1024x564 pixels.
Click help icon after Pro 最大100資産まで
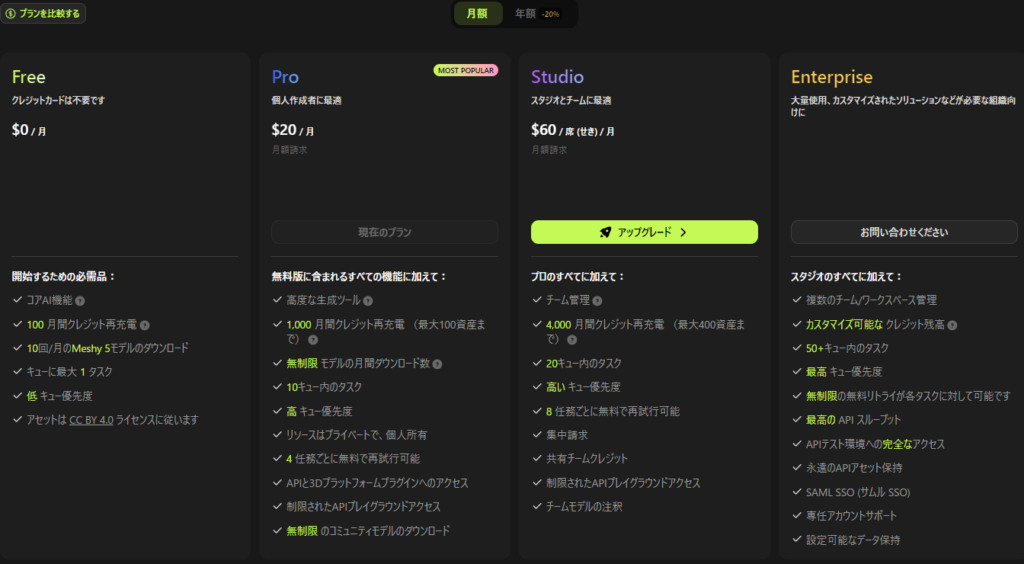[313, 340]
